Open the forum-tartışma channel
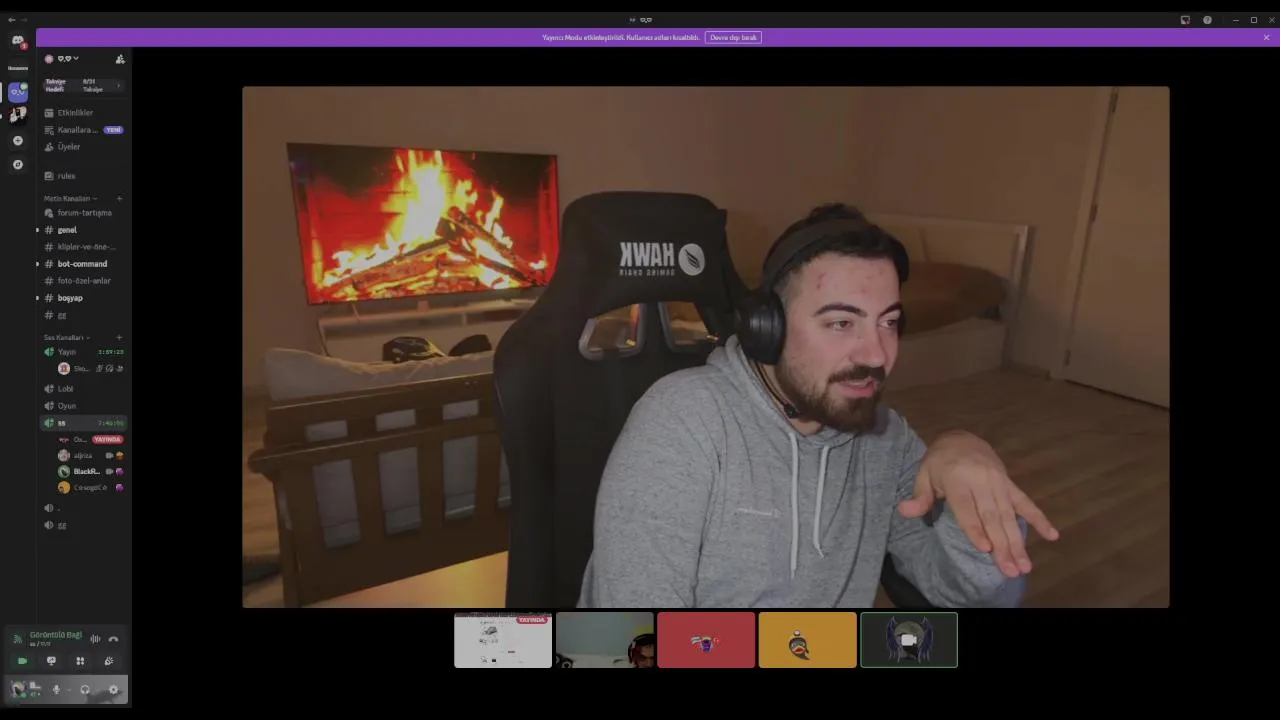This screenshot has width=1280, height=720. [x=83, y=213]
